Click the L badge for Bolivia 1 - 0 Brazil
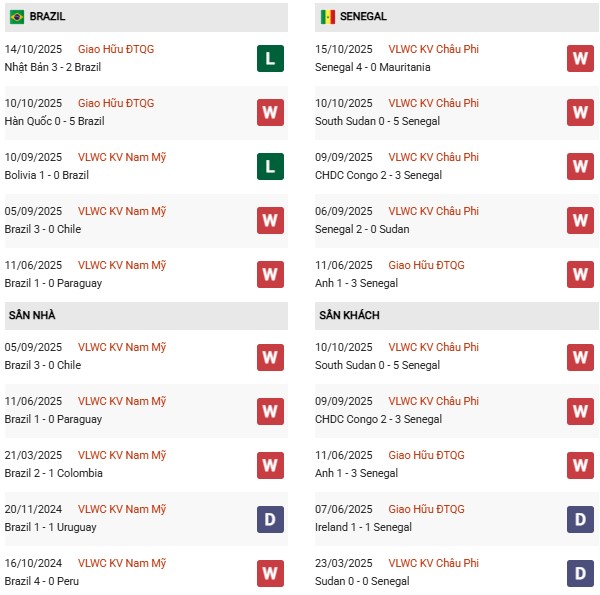Image resolution: width=600 pixels, height=595 pixels. pos(269,167)
